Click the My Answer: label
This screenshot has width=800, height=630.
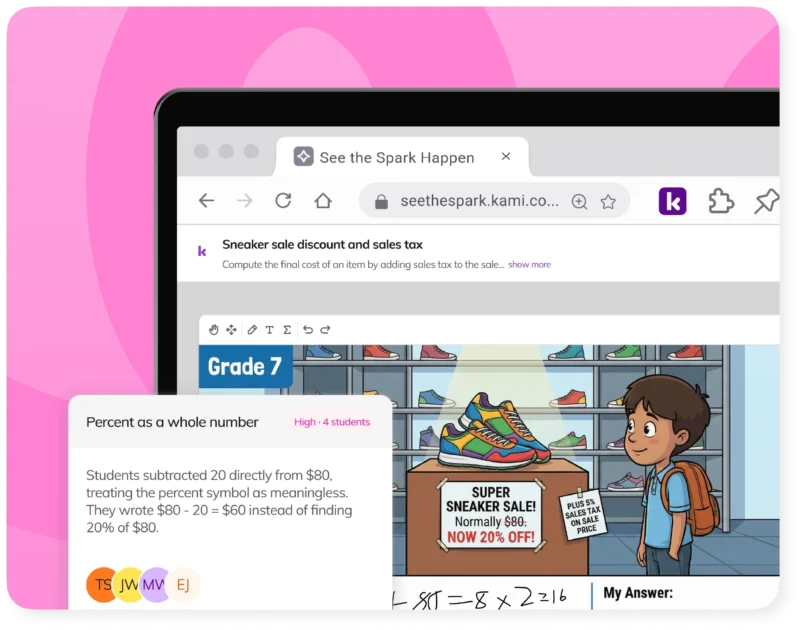pyautogui.click(x=638, y=593)
